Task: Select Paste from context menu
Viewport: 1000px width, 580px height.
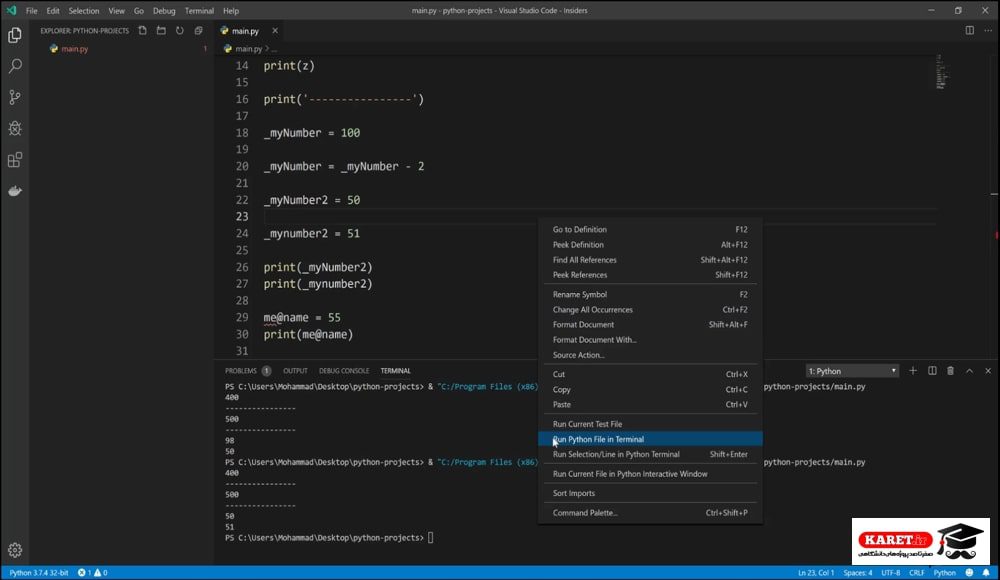Action: [x=650, y=405]
